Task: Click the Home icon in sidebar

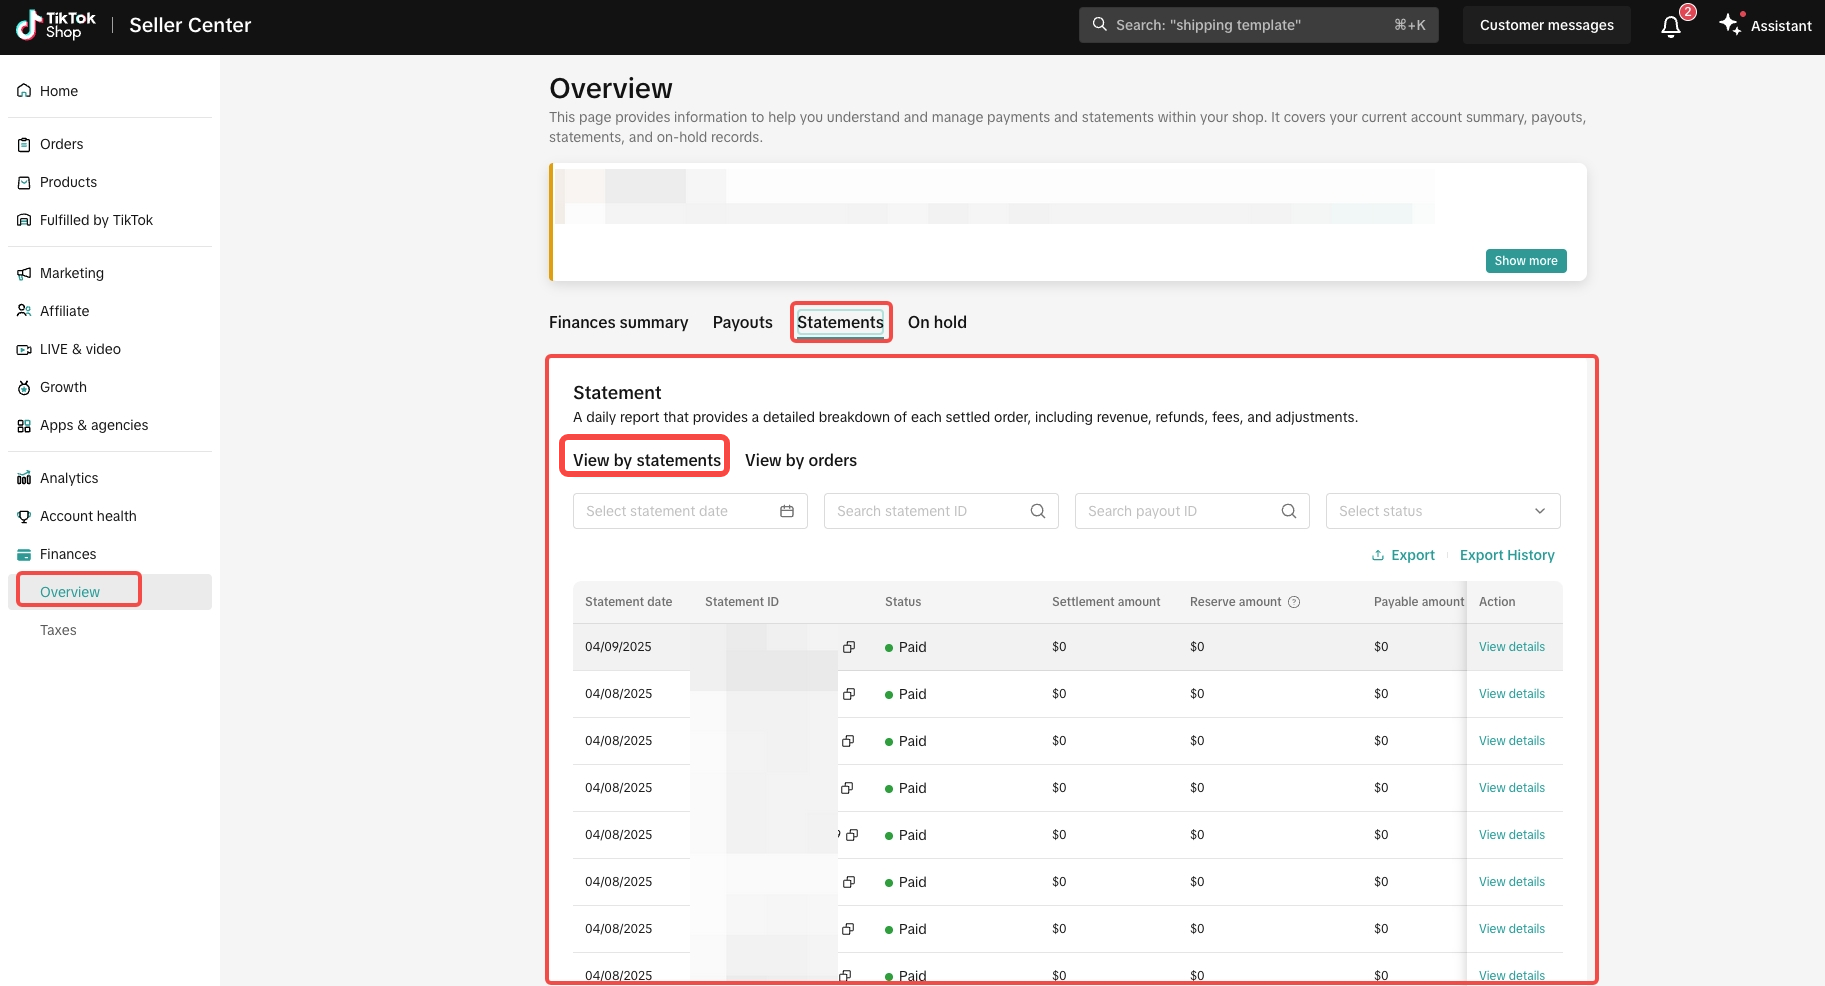Action: 24,91
